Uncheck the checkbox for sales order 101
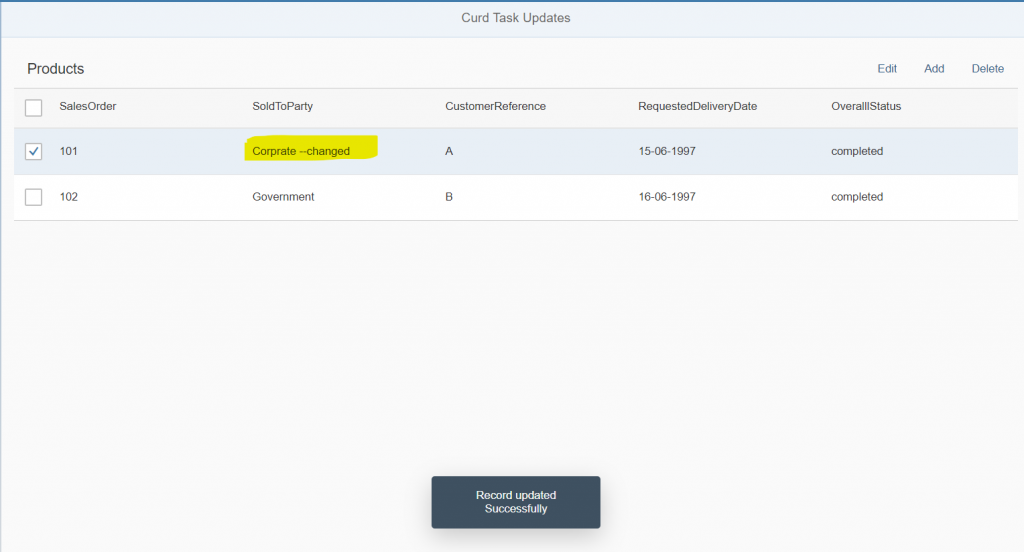Screen dimensions: 1024x552 33,152
